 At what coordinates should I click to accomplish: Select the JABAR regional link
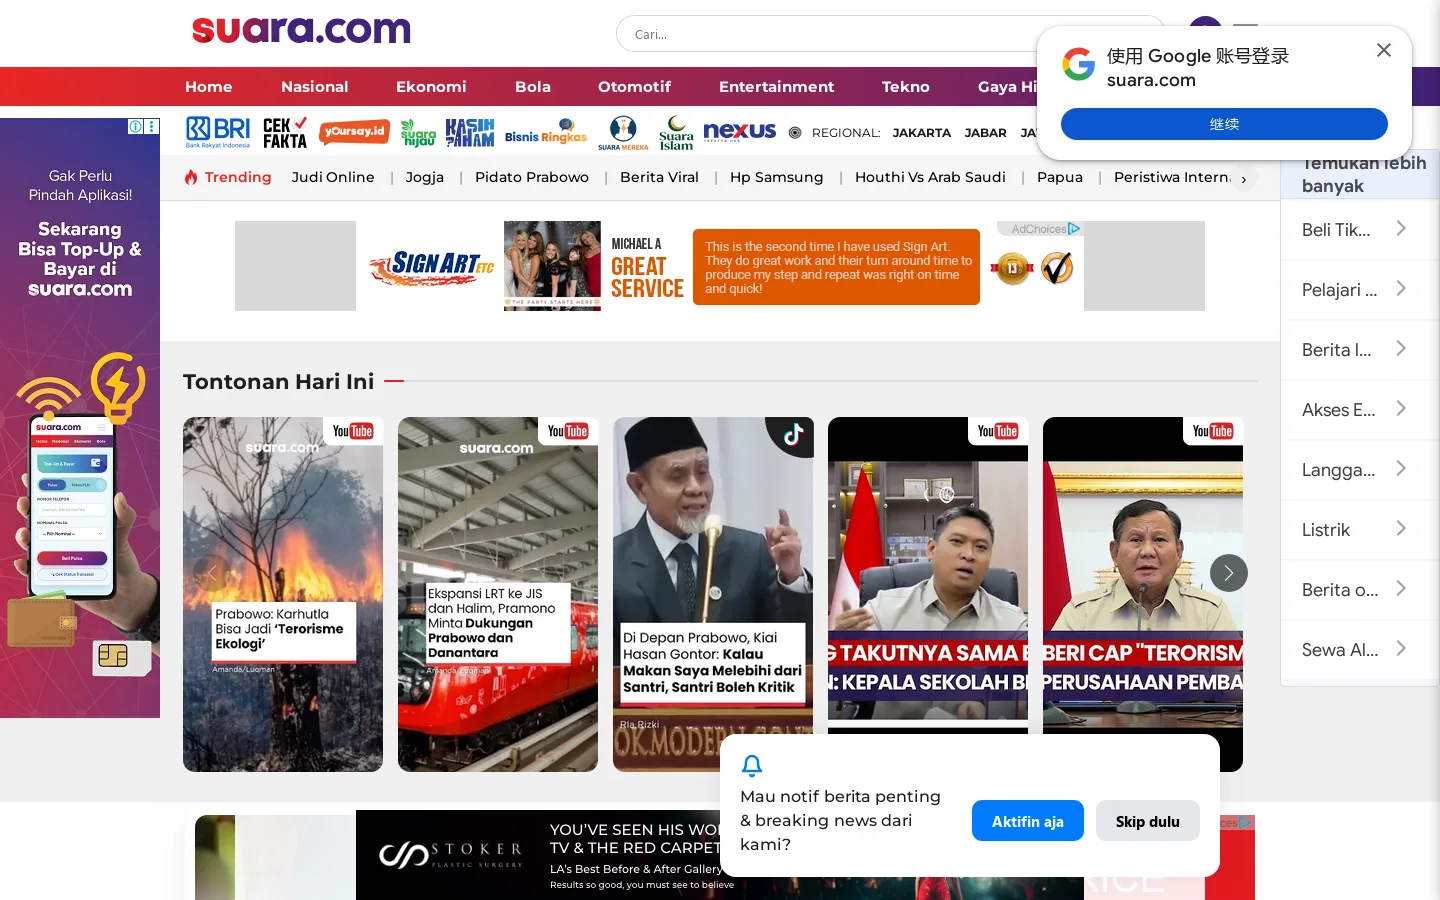[x=986, y=132]
